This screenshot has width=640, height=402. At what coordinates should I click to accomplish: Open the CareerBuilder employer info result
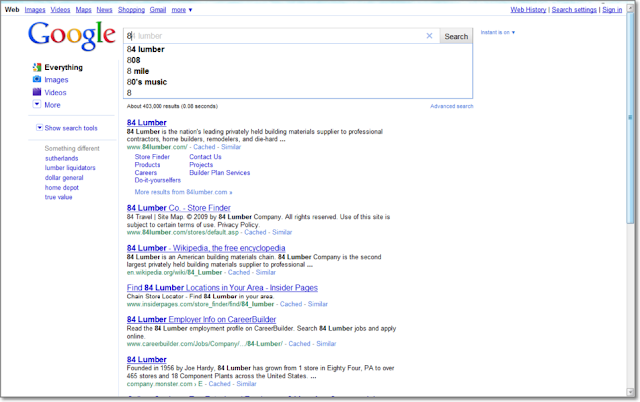click(x=201, y=319)
